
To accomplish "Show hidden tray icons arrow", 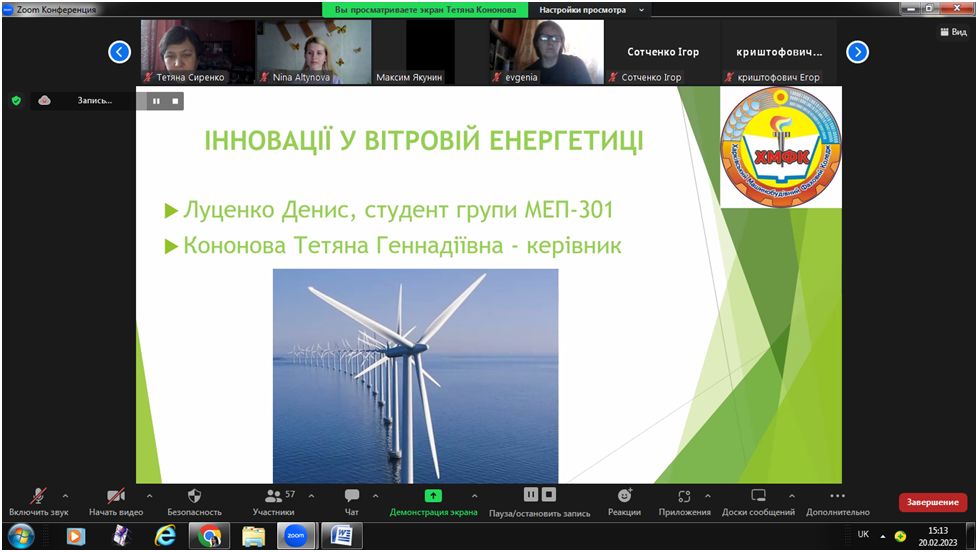I will click(883, 536).
